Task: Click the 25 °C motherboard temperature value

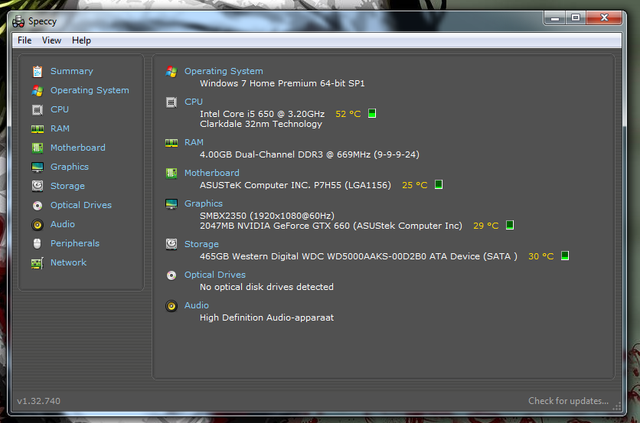Action: click(x=415, y=185)
